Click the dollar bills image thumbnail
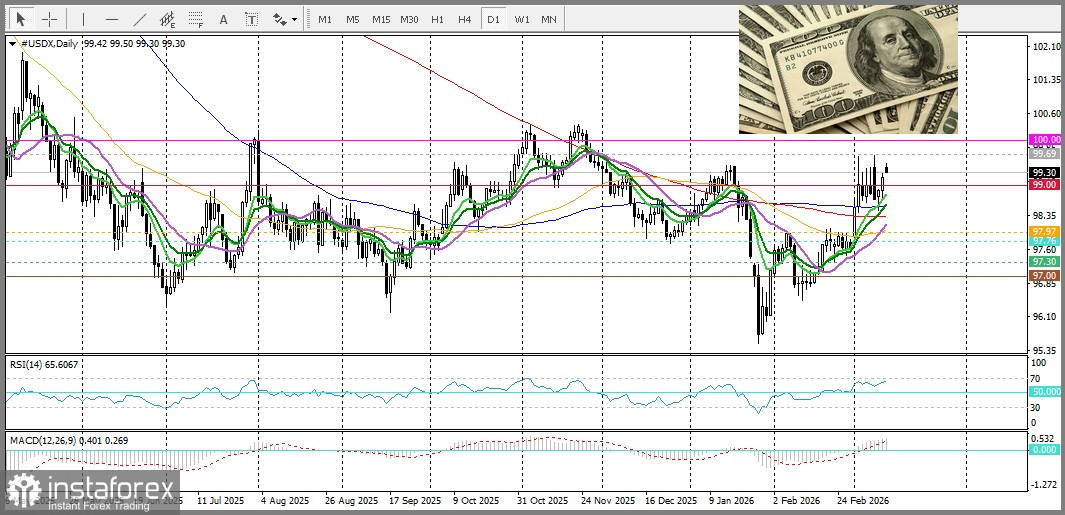The image size is (1065, 515). 848,69
